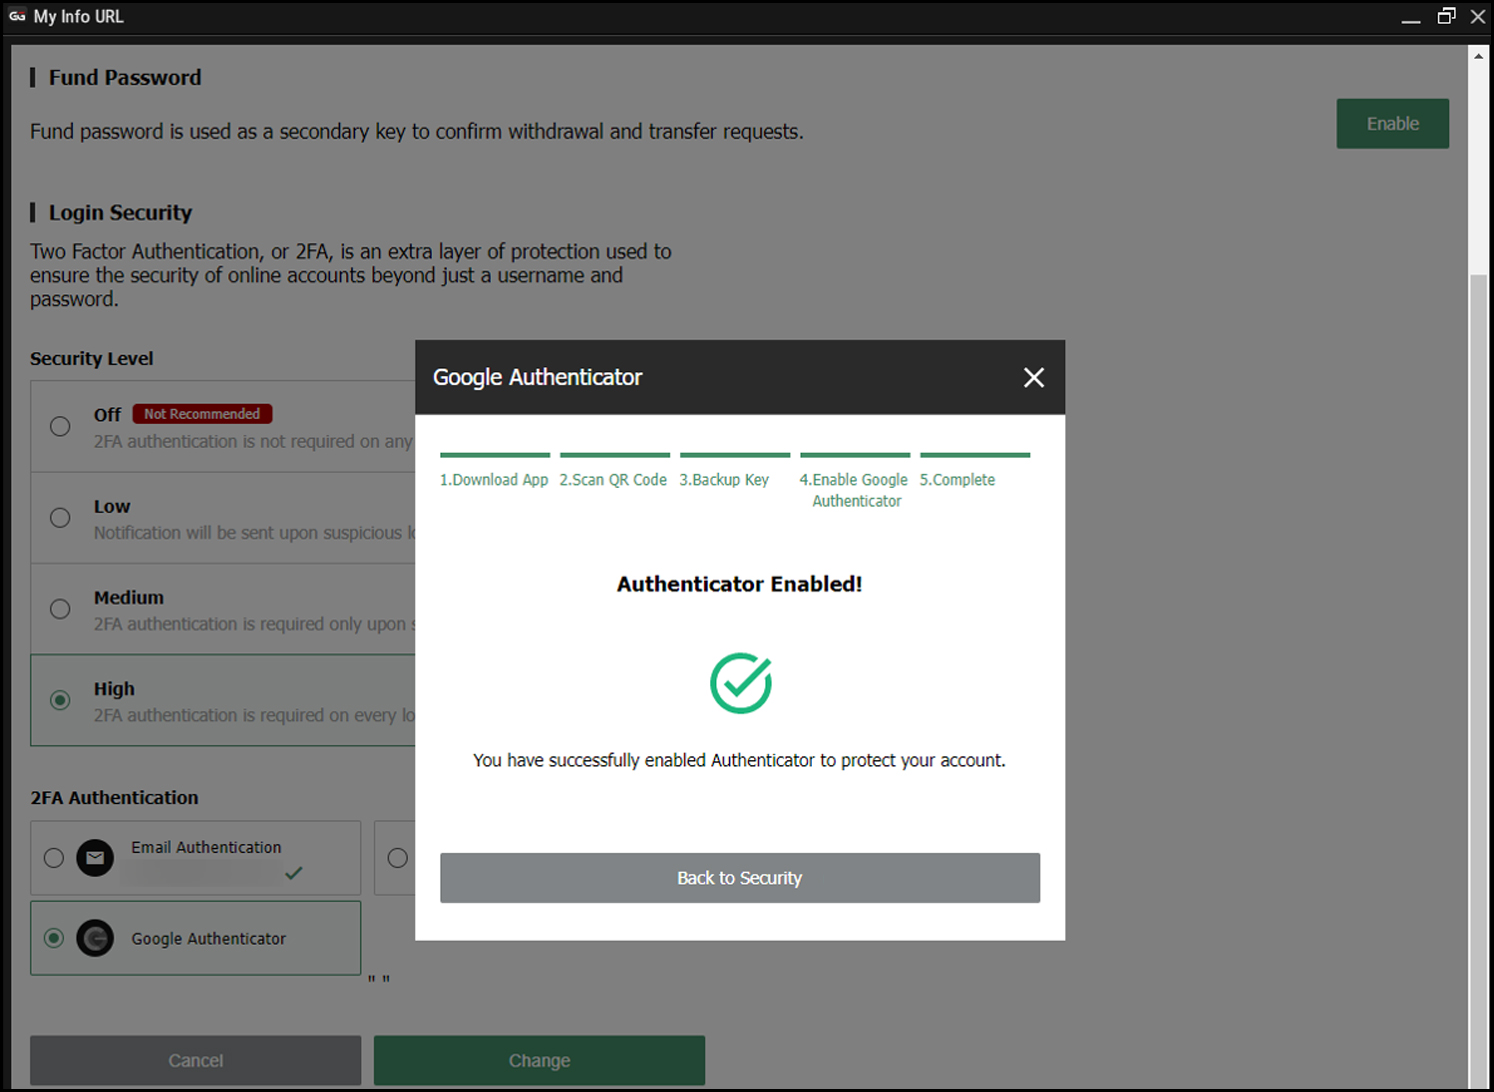Open step 1.Download App

pos(494,480)
